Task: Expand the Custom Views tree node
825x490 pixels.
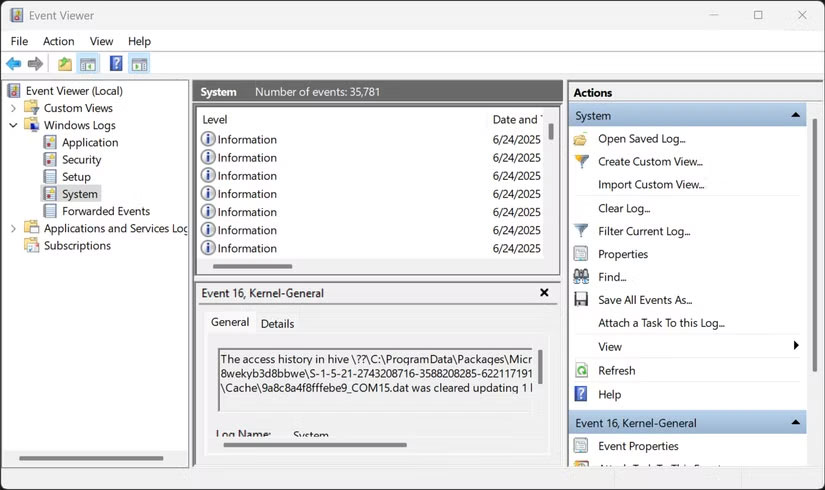Action: pyautogui.click(x=13, y=108)
